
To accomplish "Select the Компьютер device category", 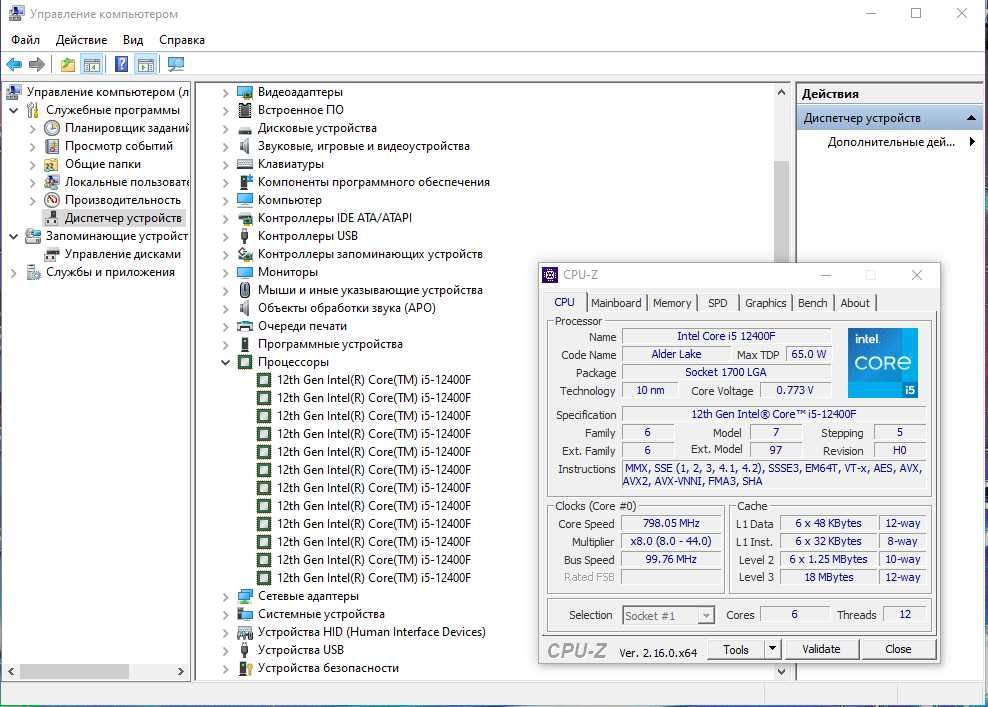I will 289,200.
